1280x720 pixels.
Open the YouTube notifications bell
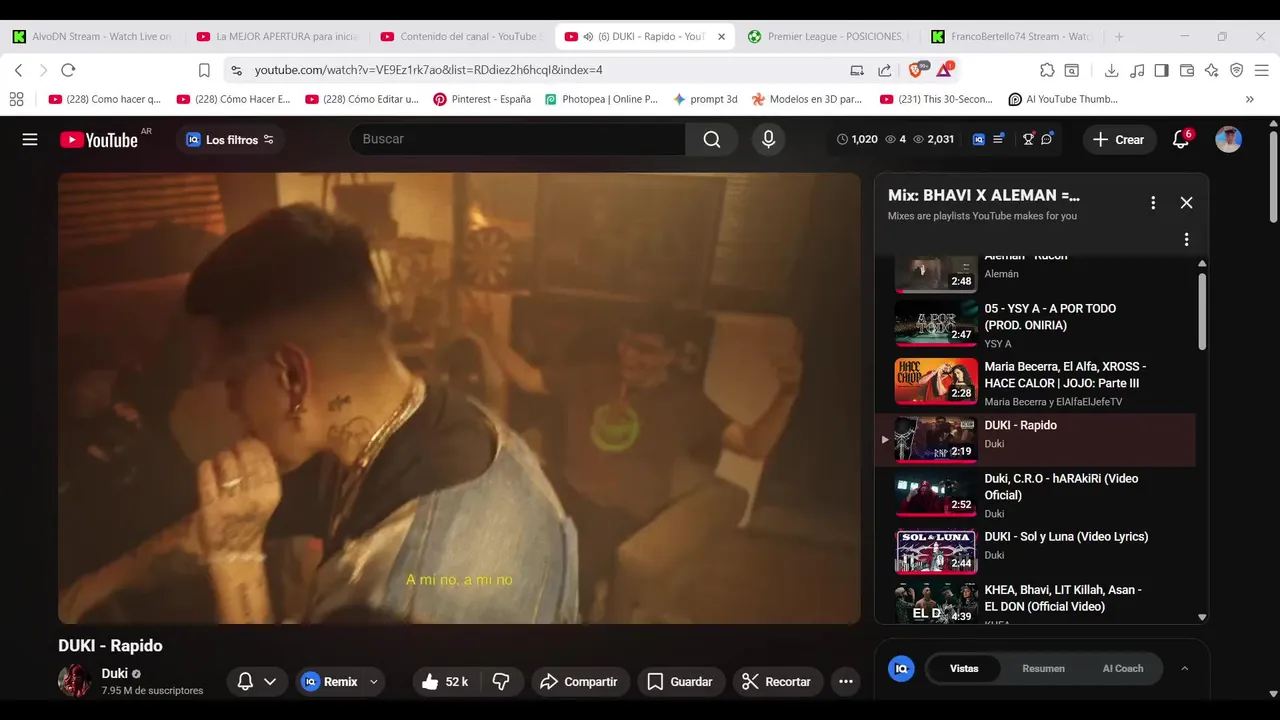click(1181, 140)
